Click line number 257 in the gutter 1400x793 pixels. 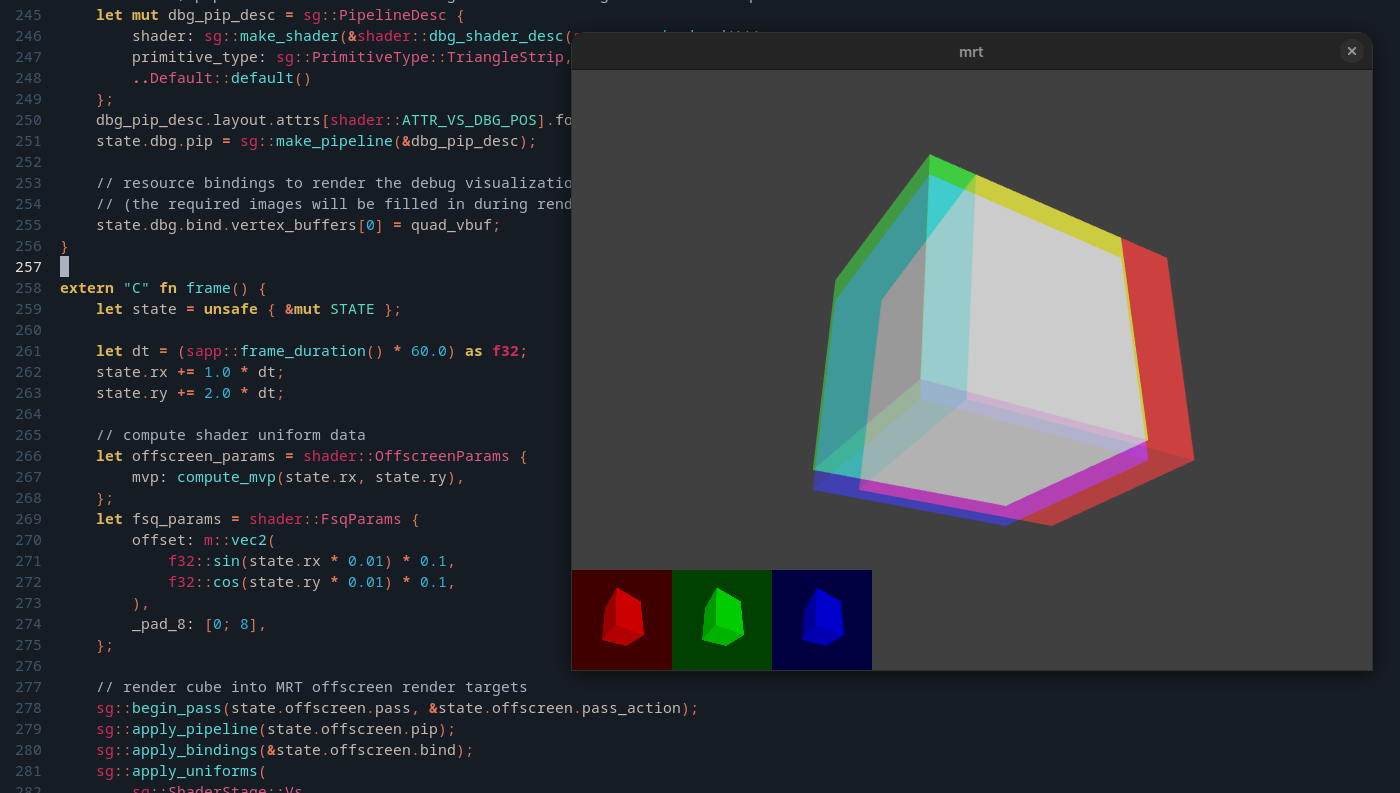pyautogui.click(x=27, y=267)
